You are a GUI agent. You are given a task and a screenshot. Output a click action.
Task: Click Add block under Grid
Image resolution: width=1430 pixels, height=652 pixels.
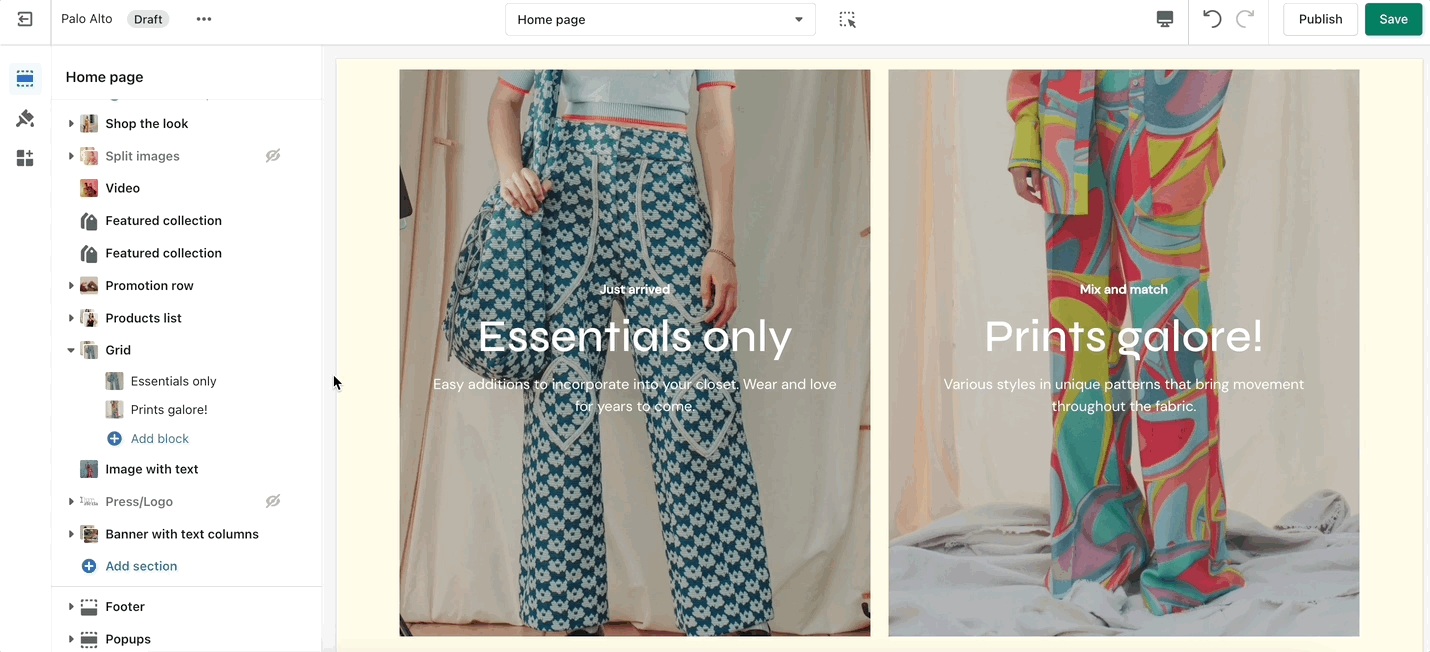[159, 438]
